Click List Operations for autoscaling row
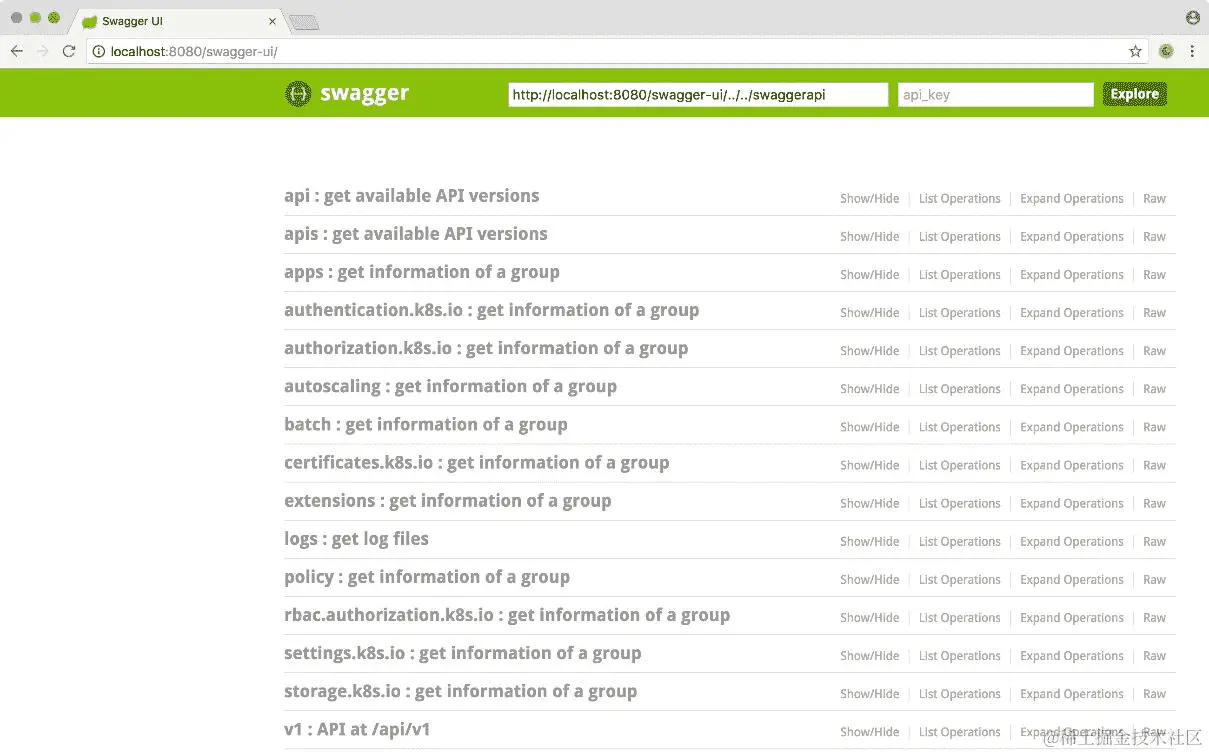The width and height of the screenshot is (1209, 754). 959,389
